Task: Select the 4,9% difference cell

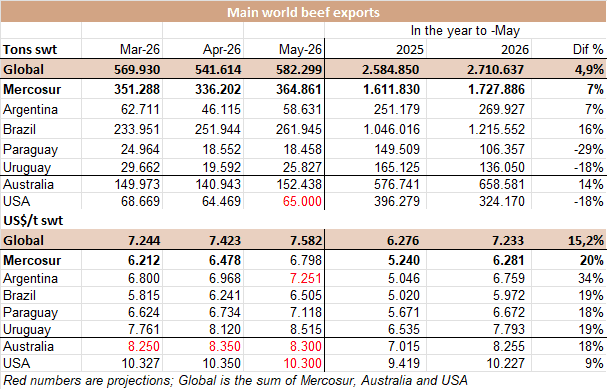Action: (x=589, y=70)
